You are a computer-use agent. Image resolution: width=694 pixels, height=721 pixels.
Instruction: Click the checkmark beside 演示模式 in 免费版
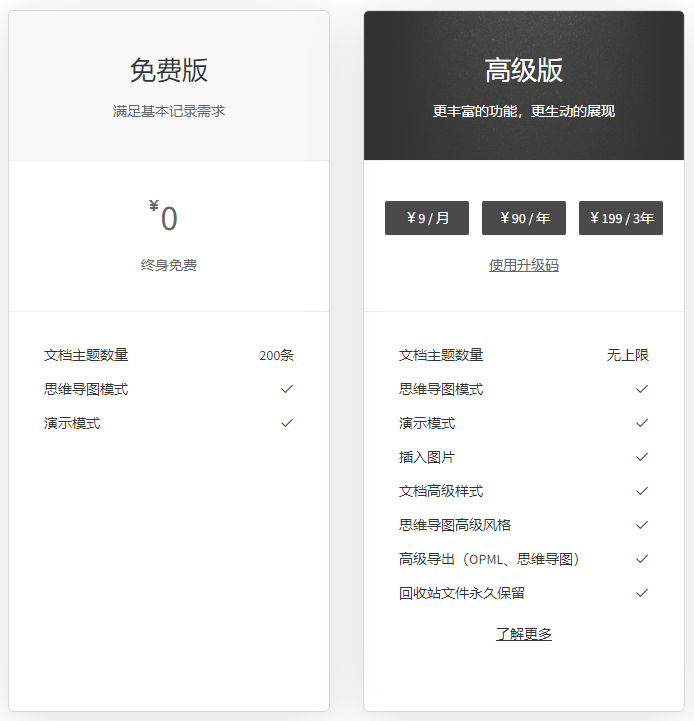click(x=287, y=423)
